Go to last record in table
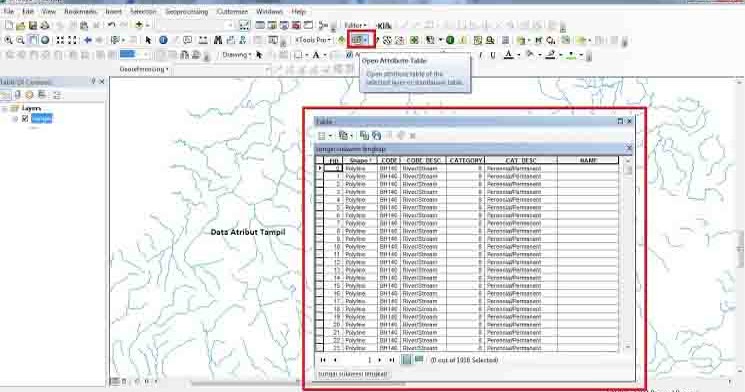Image resolution: width=745 pixels, height=392 pixels. click(x=392, y=360)
